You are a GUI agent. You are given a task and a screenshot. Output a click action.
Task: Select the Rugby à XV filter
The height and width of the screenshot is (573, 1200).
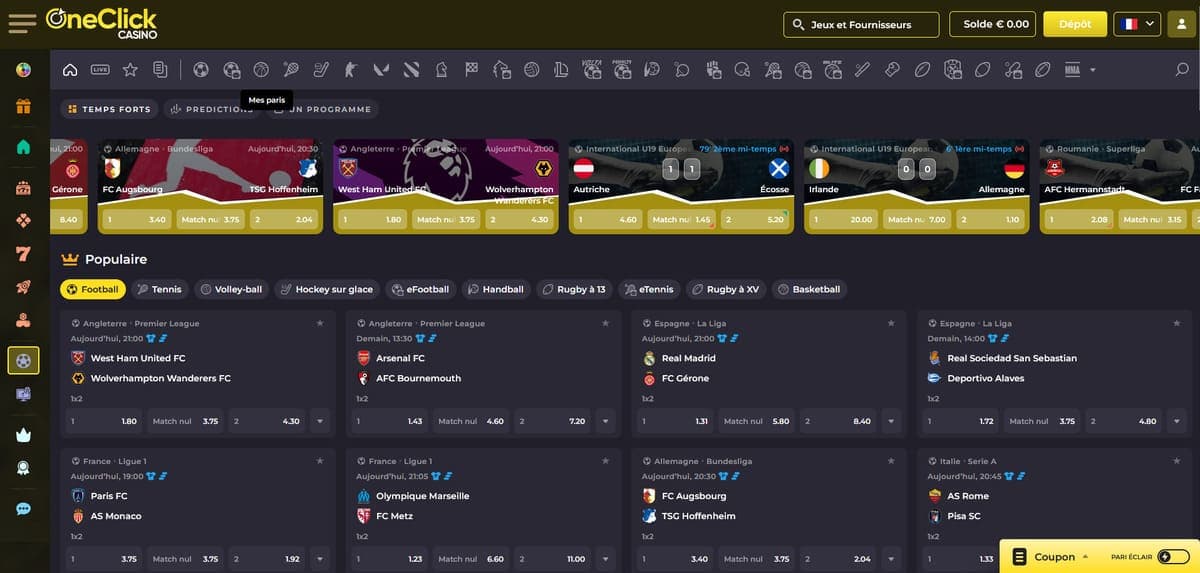click(x=725, y=289)
